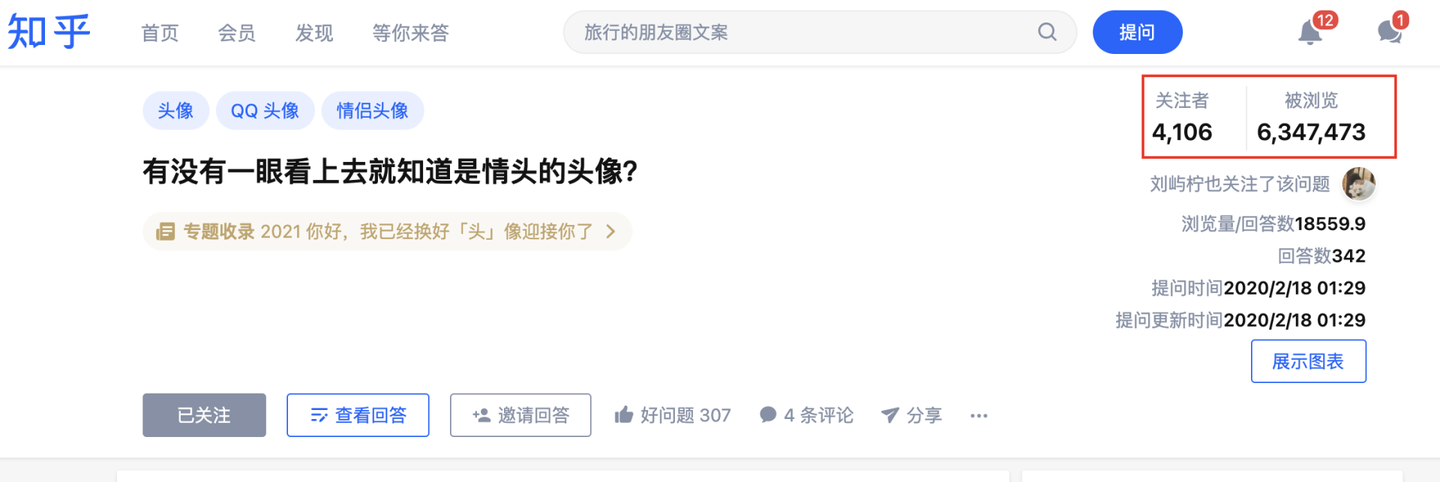
Task: Open the 等你来答 nav item
Action: [x=411, y=33]
